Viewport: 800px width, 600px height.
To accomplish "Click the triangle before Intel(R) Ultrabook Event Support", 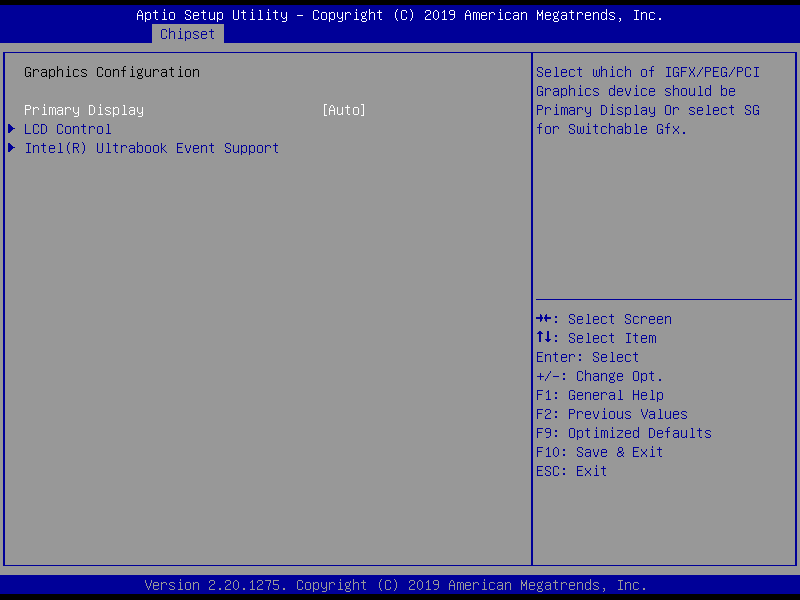I will pos(12,148).
